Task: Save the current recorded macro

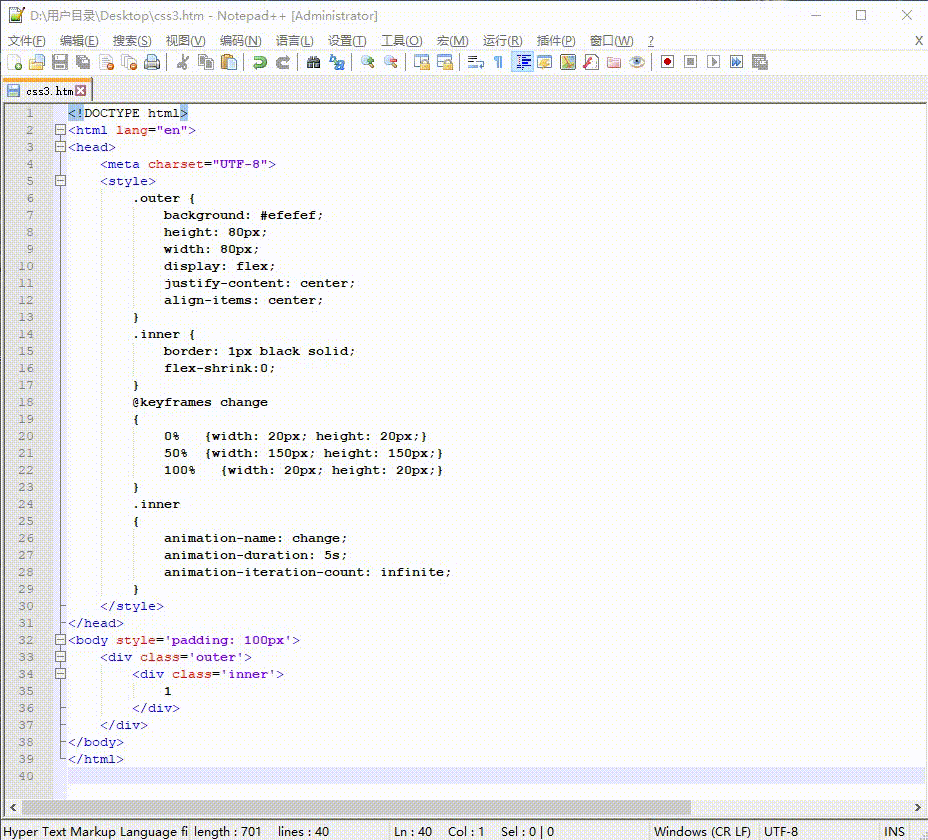Action: 759,62
